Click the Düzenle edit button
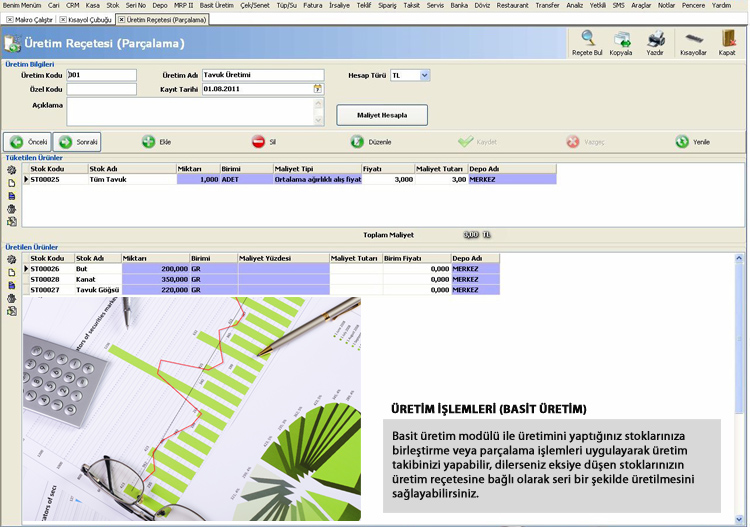Screen dimensions: 750x527 (x=371, y=142)
